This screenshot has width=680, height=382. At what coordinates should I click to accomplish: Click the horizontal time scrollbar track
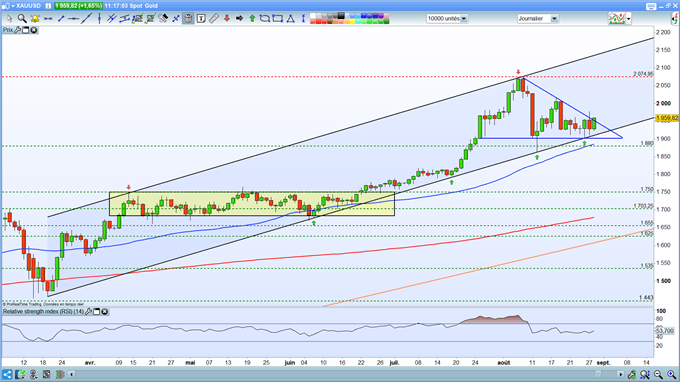tap(346, 374)
